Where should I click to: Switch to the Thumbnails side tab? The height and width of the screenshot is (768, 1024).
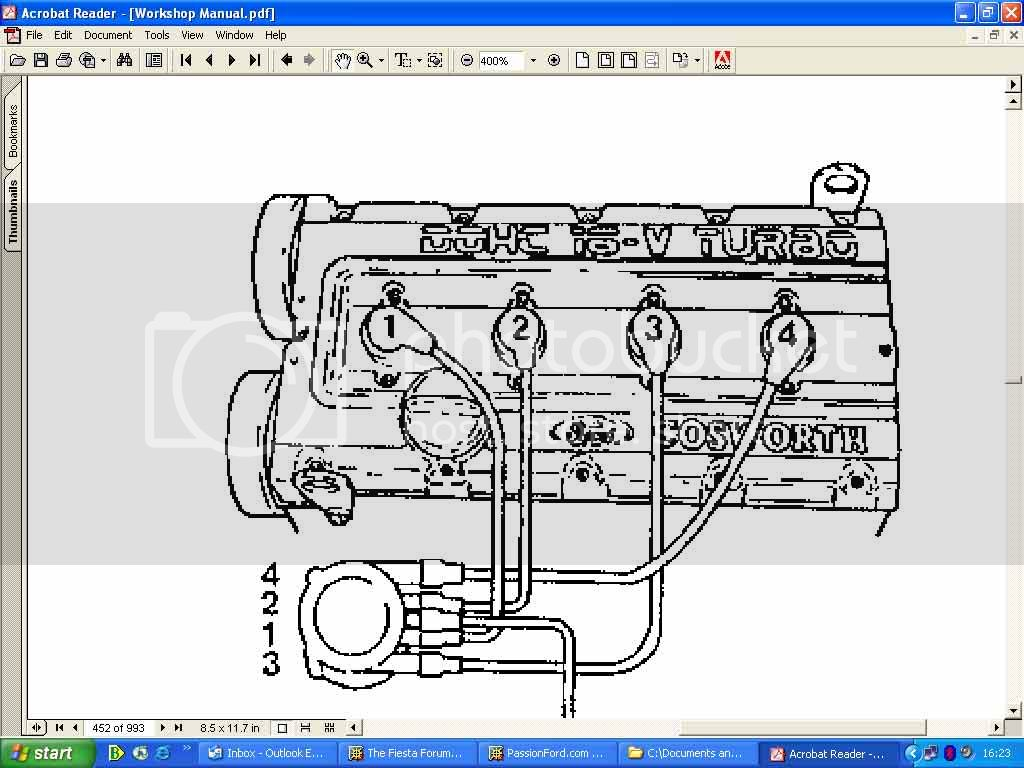coord(12,212)
